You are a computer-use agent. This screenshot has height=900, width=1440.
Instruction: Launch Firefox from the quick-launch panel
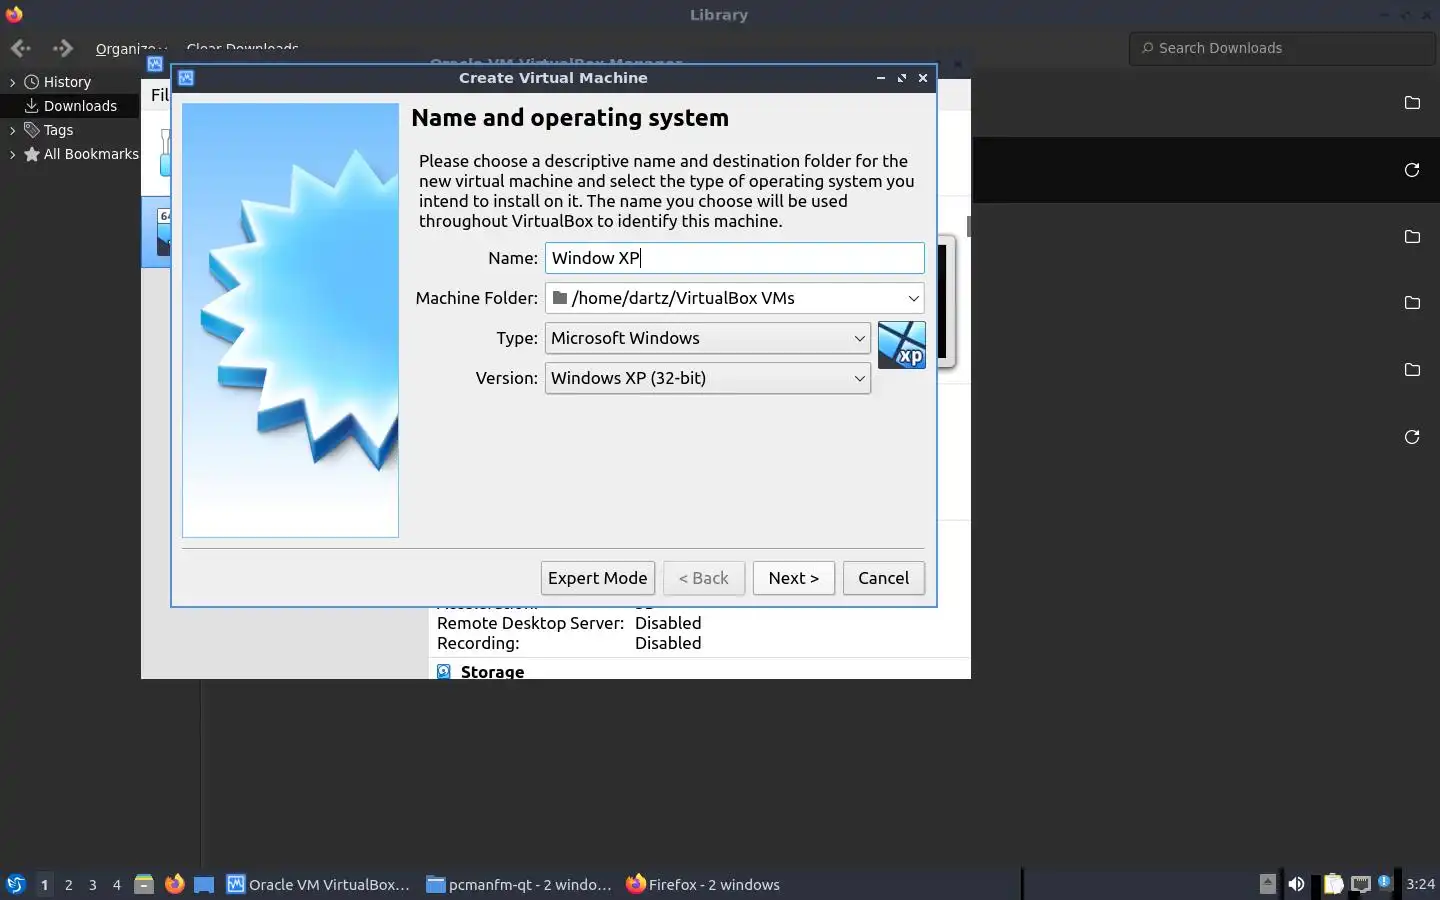tap(174, 884)
